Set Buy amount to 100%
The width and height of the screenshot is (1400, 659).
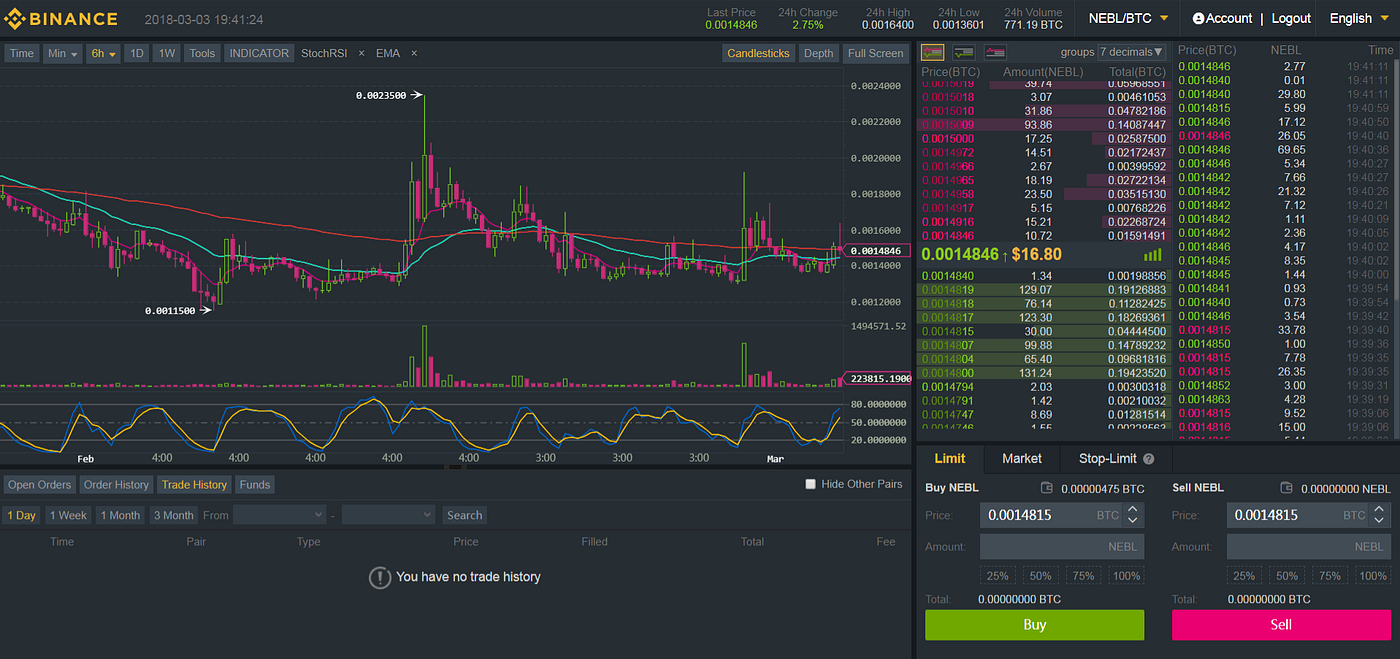tap(1126, 576)
